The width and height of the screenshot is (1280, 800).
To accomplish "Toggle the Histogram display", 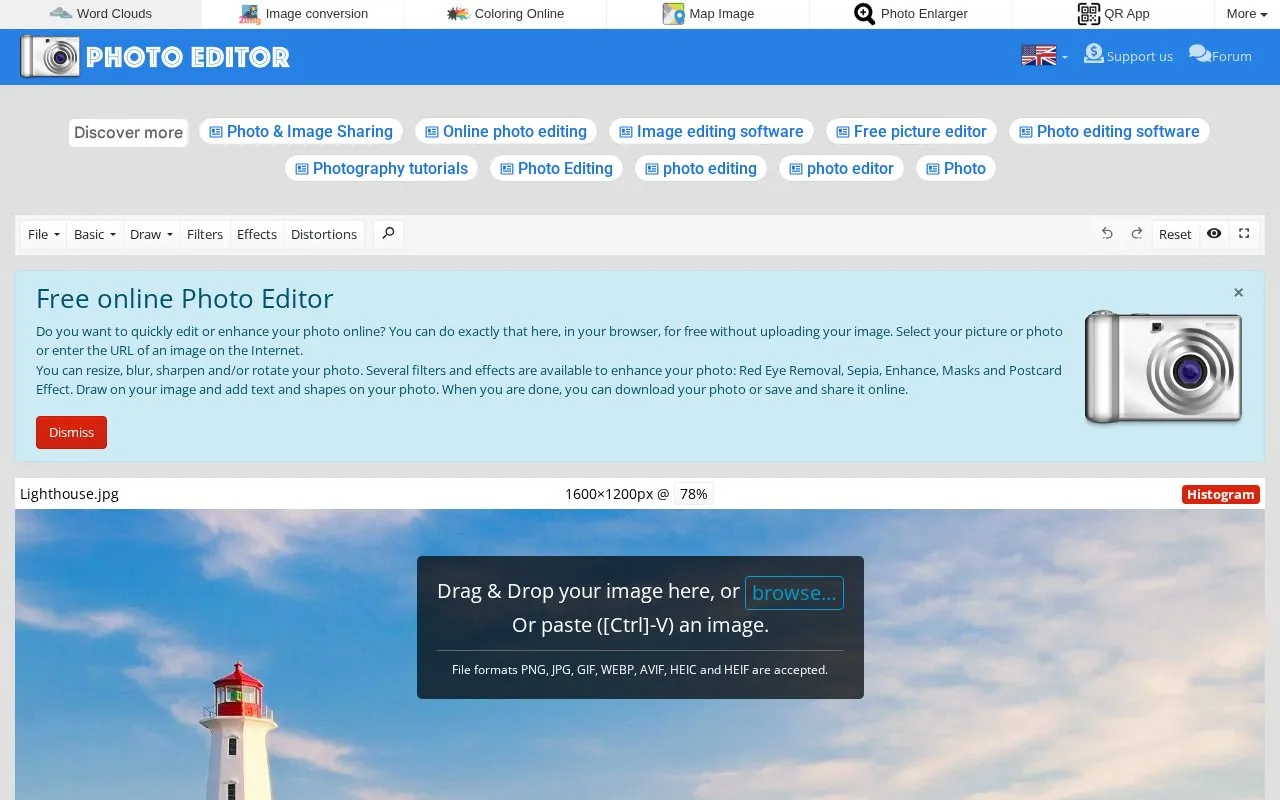I will 1220,494.
